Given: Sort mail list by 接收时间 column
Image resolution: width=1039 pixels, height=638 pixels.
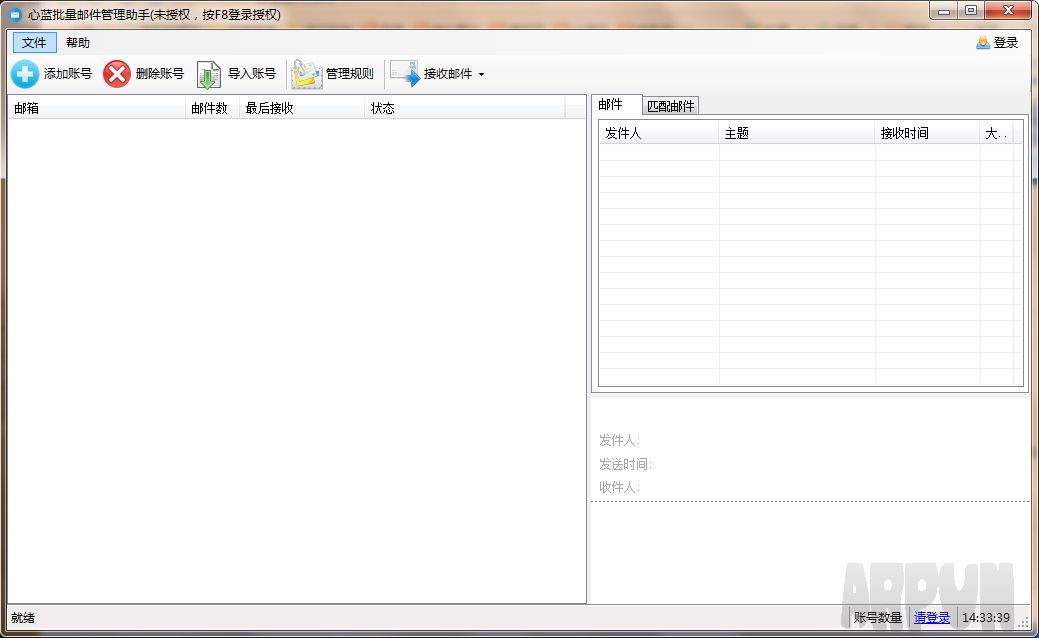Looking at the screenshot, I should point(926,133).
